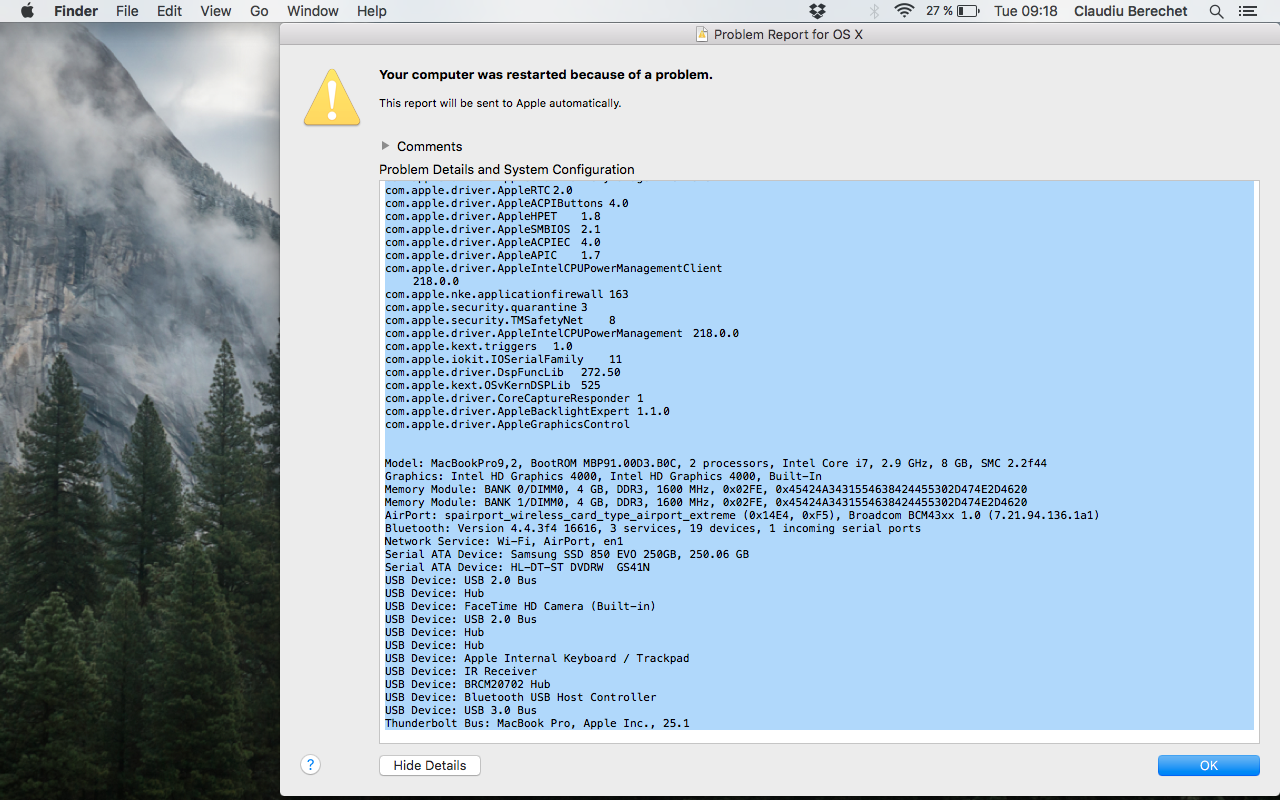Viewport: 1280px width, 800px height.
Task: Click the USB 3.0 Bus line
Action: click(x=461, y=710)
